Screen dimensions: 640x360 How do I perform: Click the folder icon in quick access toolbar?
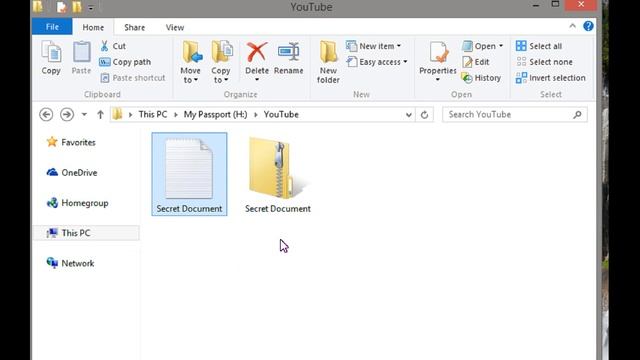(76, 7)
